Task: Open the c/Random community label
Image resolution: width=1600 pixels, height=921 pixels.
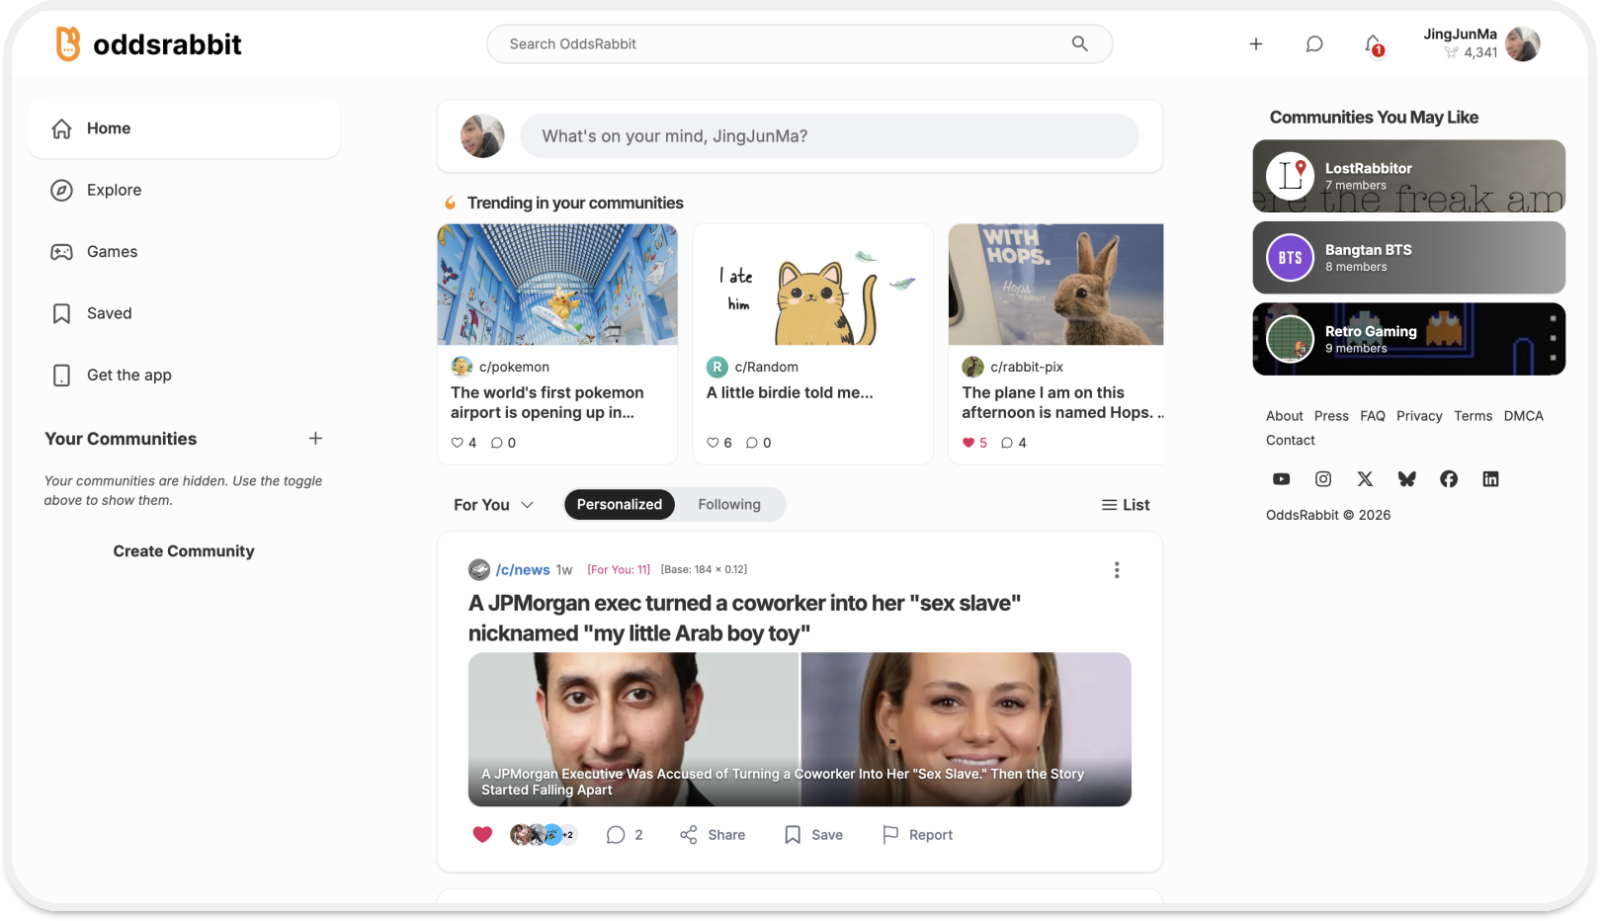Action: (766, 367)
